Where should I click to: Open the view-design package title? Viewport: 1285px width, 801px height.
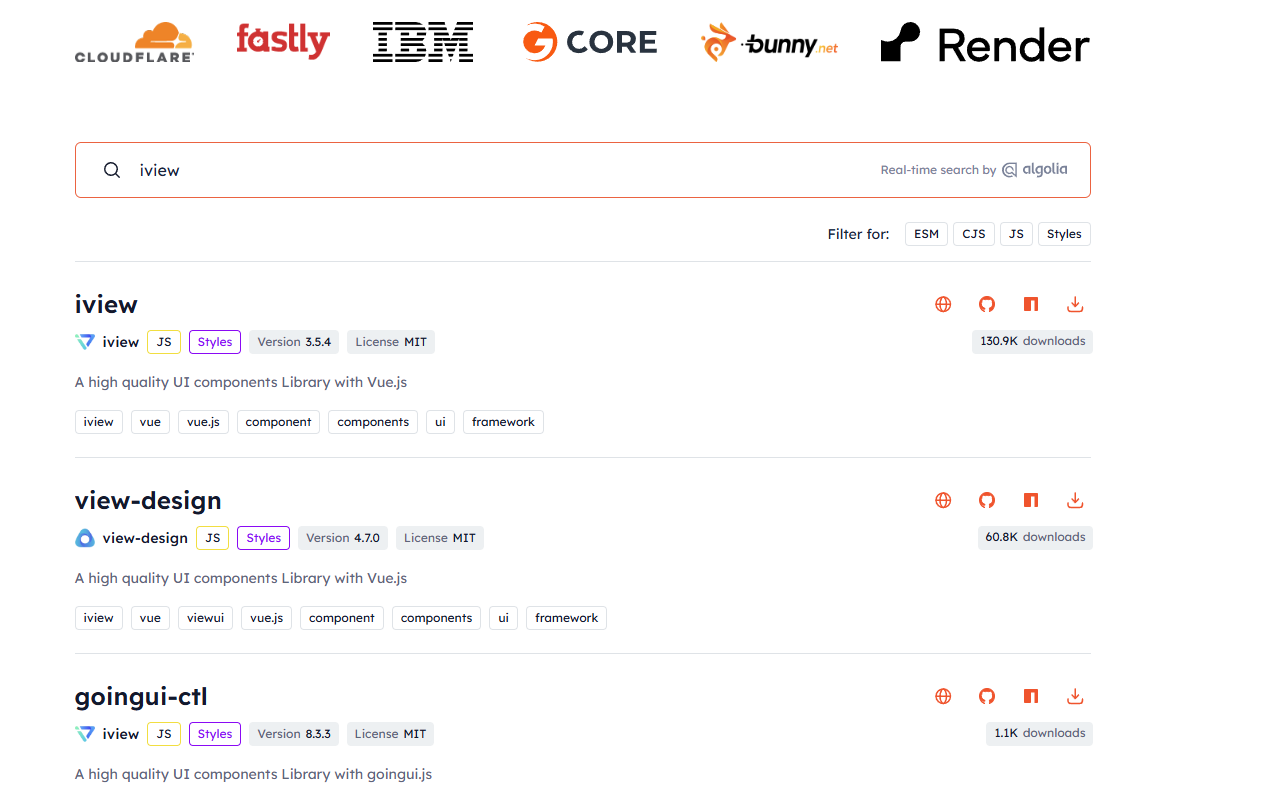(x=148, y=500)
